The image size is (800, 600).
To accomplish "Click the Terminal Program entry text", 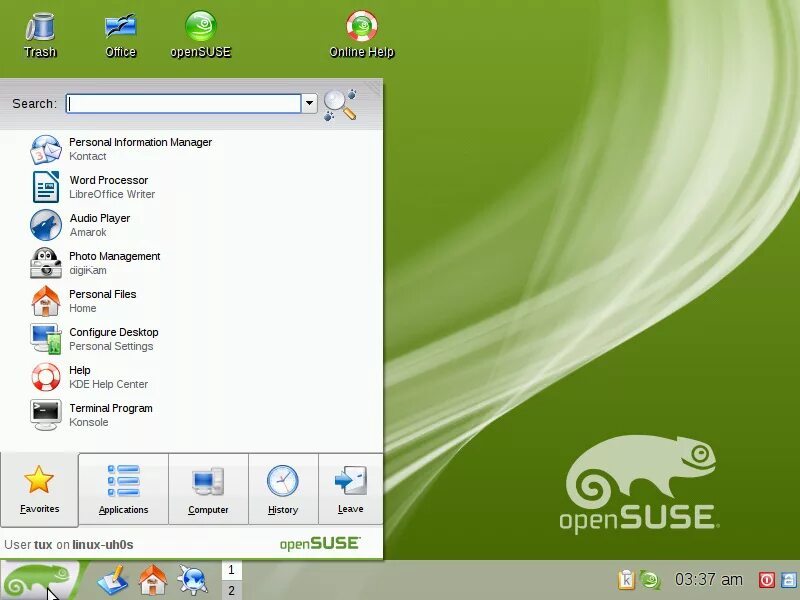I will click(x=111, y=408).
